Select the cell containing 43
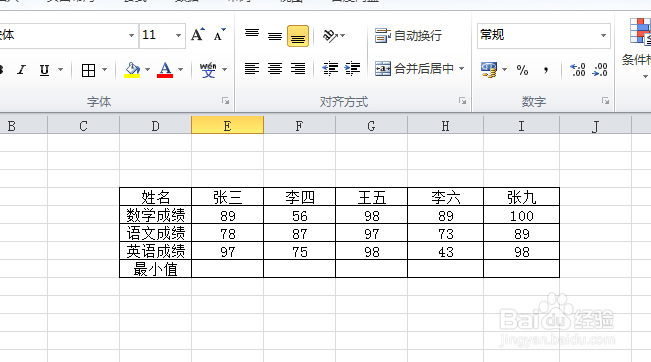Image resolution: width=651 pixels, height=362 pixels. 445,251
